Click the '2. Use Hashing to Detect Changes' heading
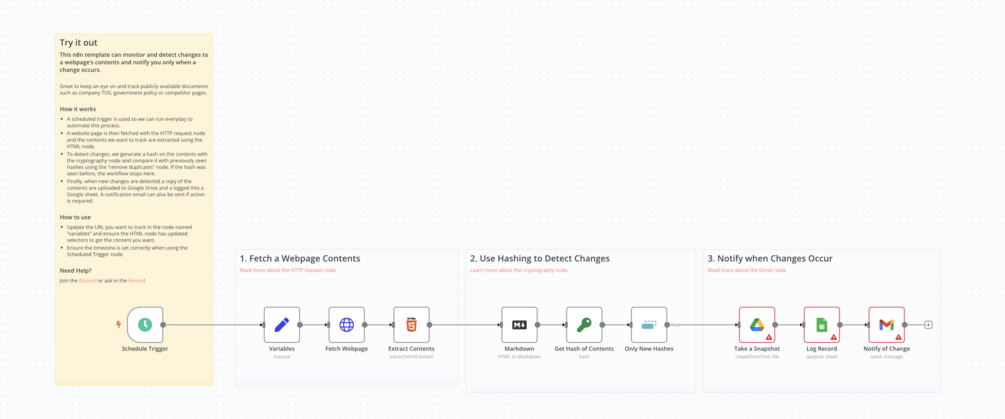This screenshot has width=1005, height=419. coord(540,259)
